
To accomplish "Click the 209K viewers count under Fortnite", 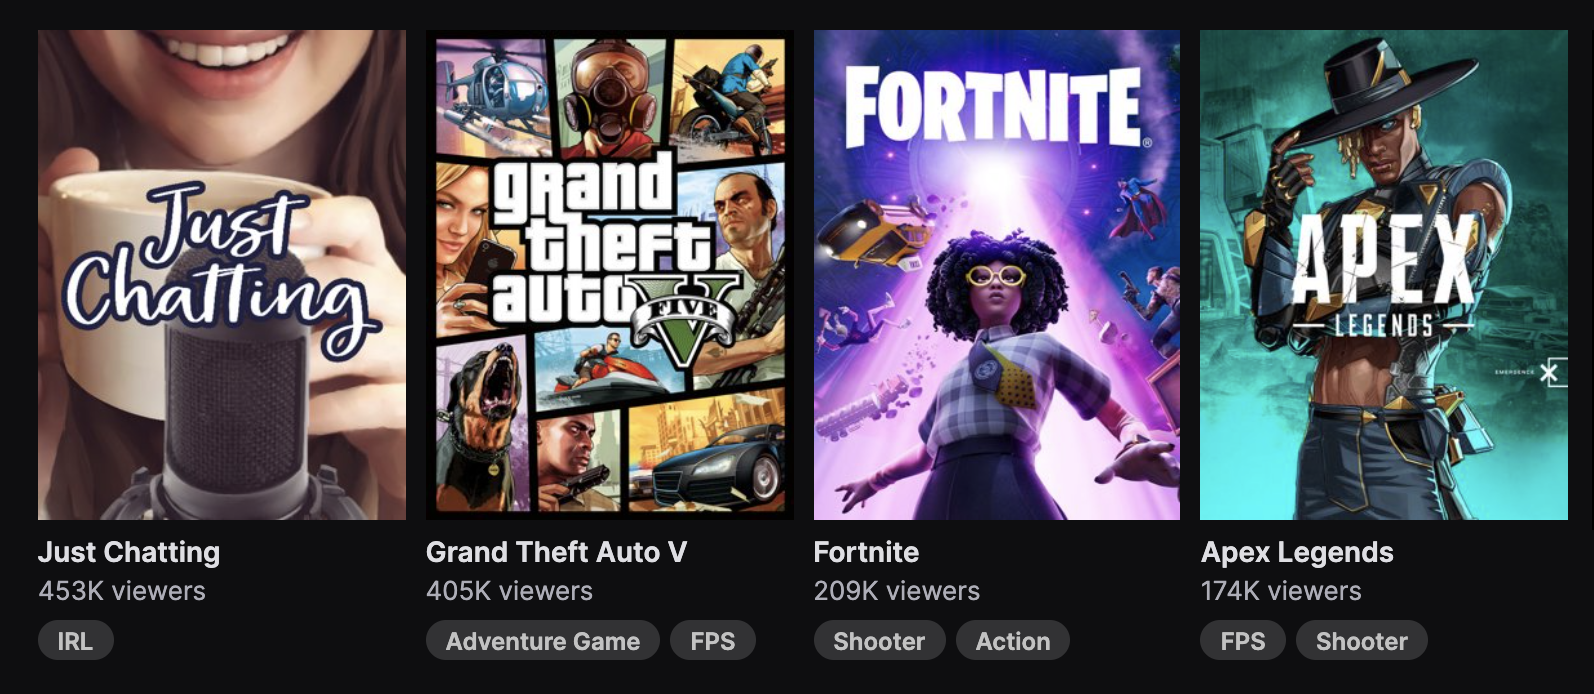I will [x=897, y=591].
